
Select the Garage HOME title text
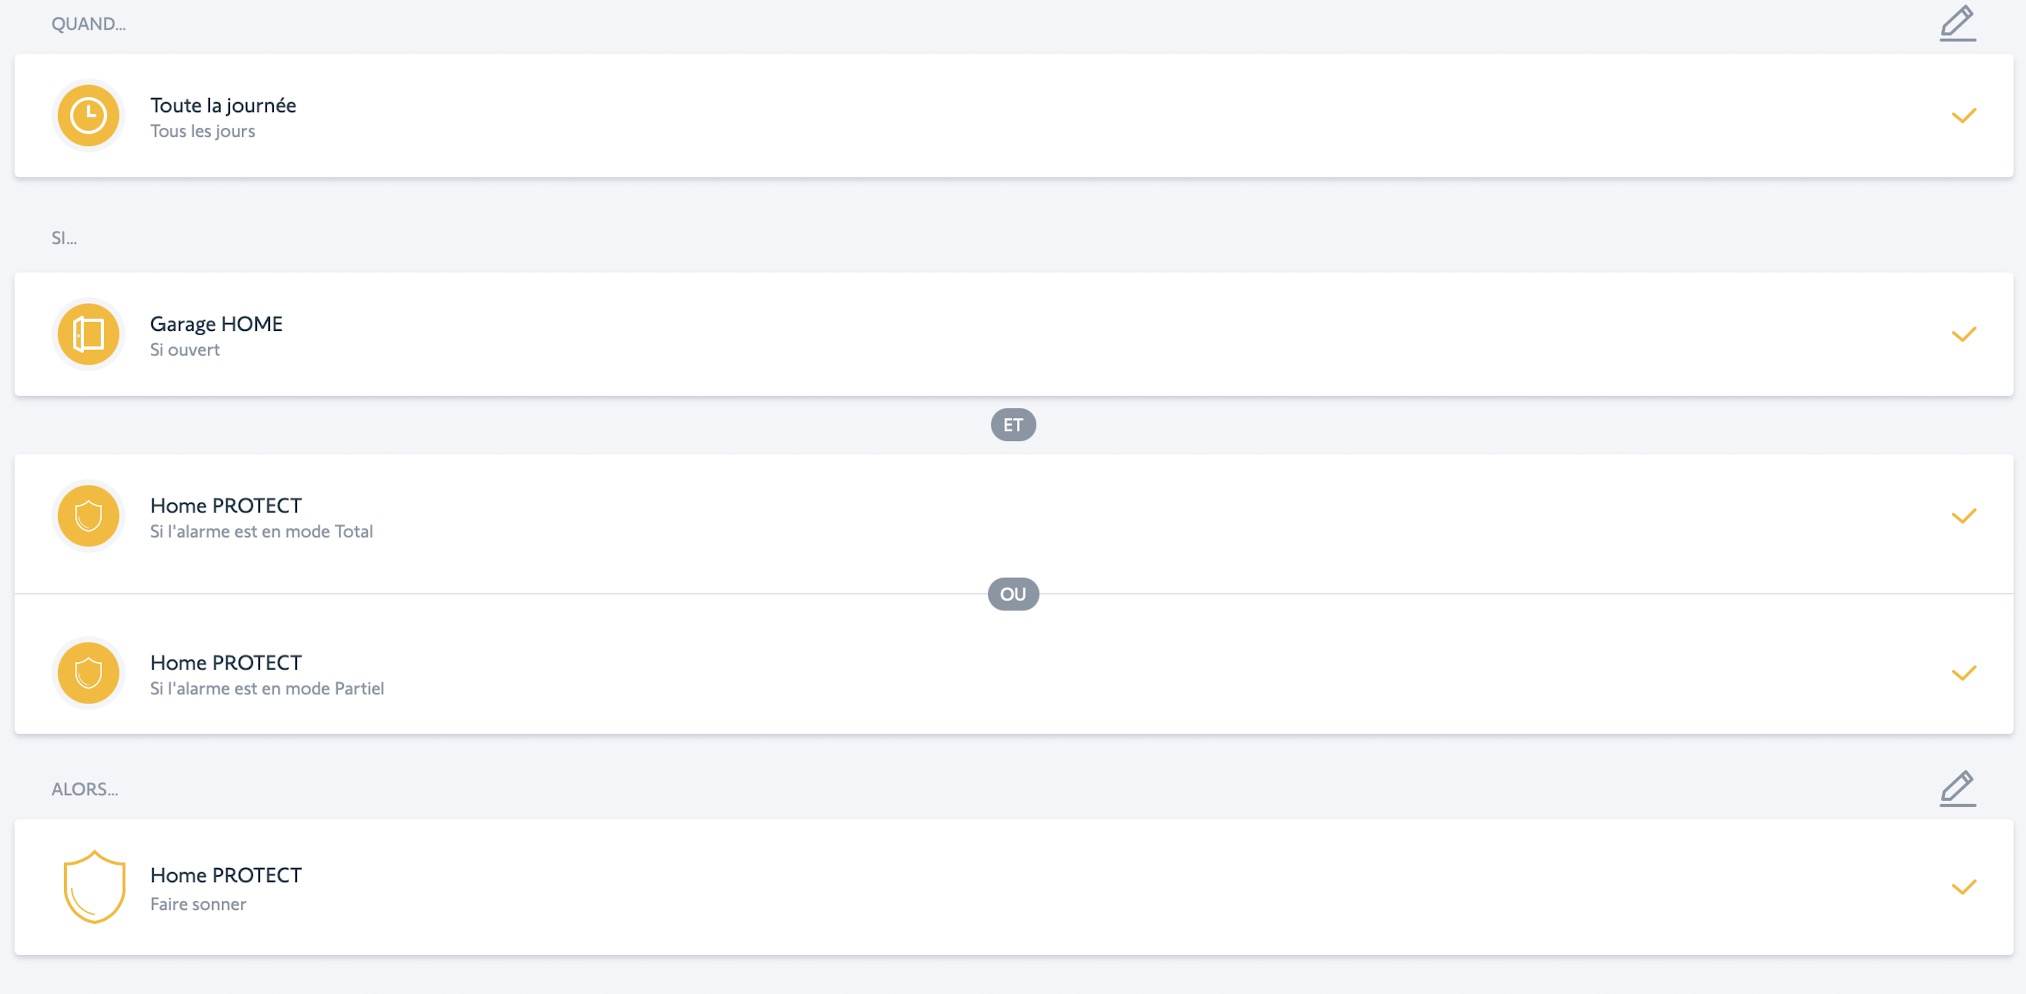(x=216, y=324)
